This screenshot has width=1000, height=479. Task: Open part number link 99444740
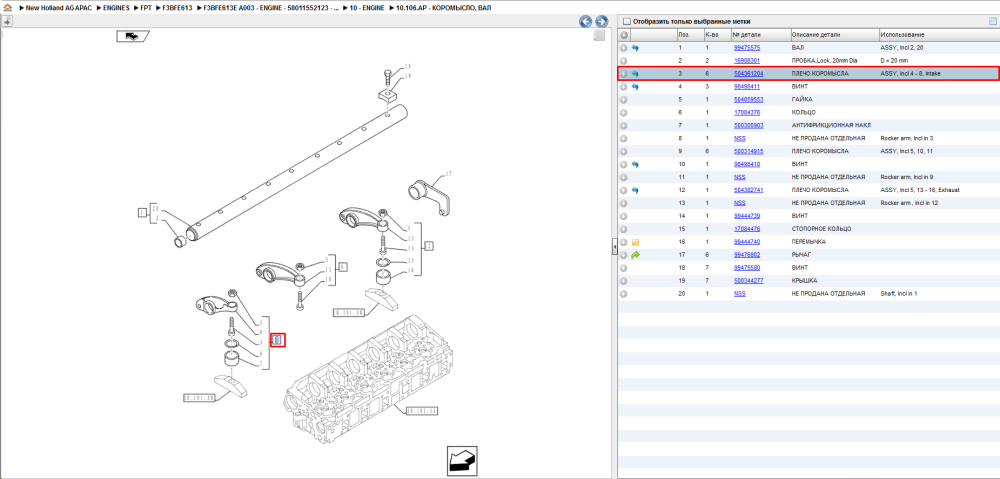tap(746, 242)
